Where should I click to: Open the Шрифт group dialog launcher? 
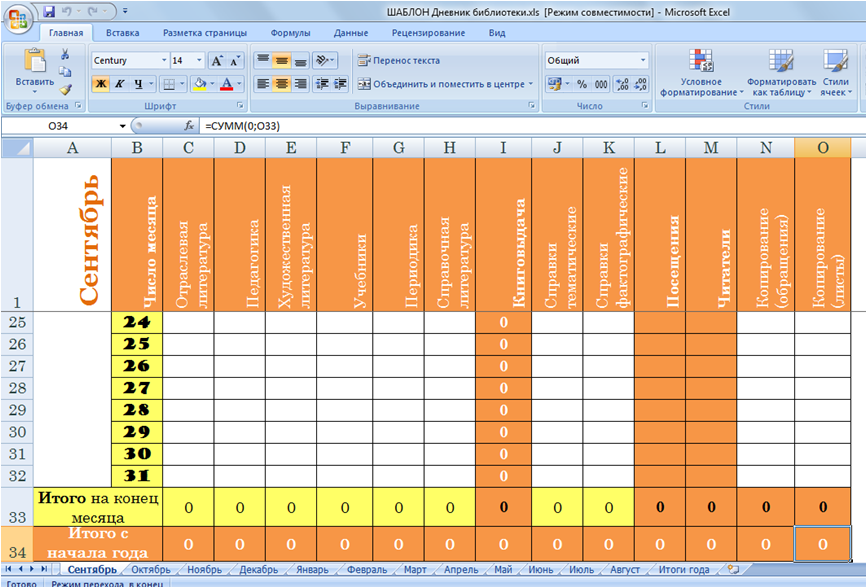tap(240, 105)
